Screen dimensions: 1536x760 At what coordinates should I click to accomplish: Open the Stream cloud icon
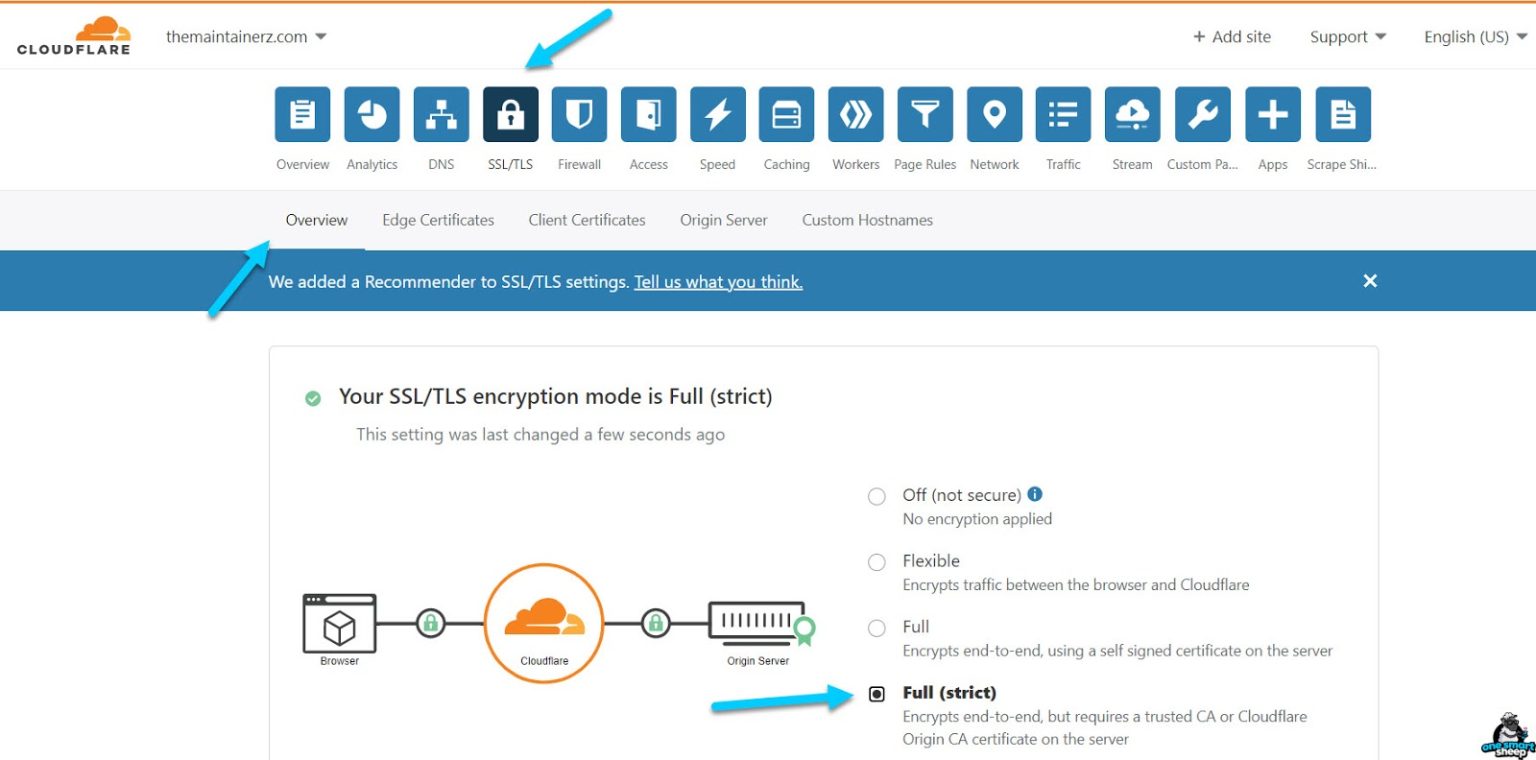(x=1132, y=115)
